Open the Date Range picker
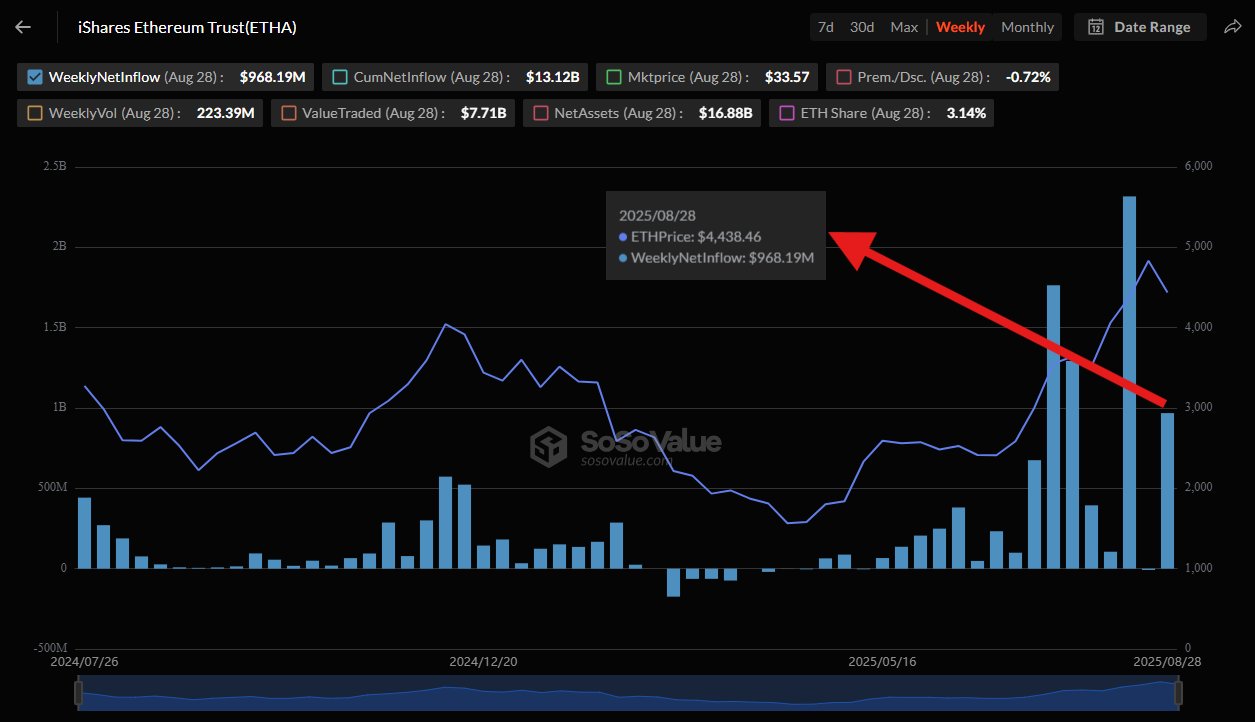Viewport: 1255px width, 722px height. (x=1140, y=27)
